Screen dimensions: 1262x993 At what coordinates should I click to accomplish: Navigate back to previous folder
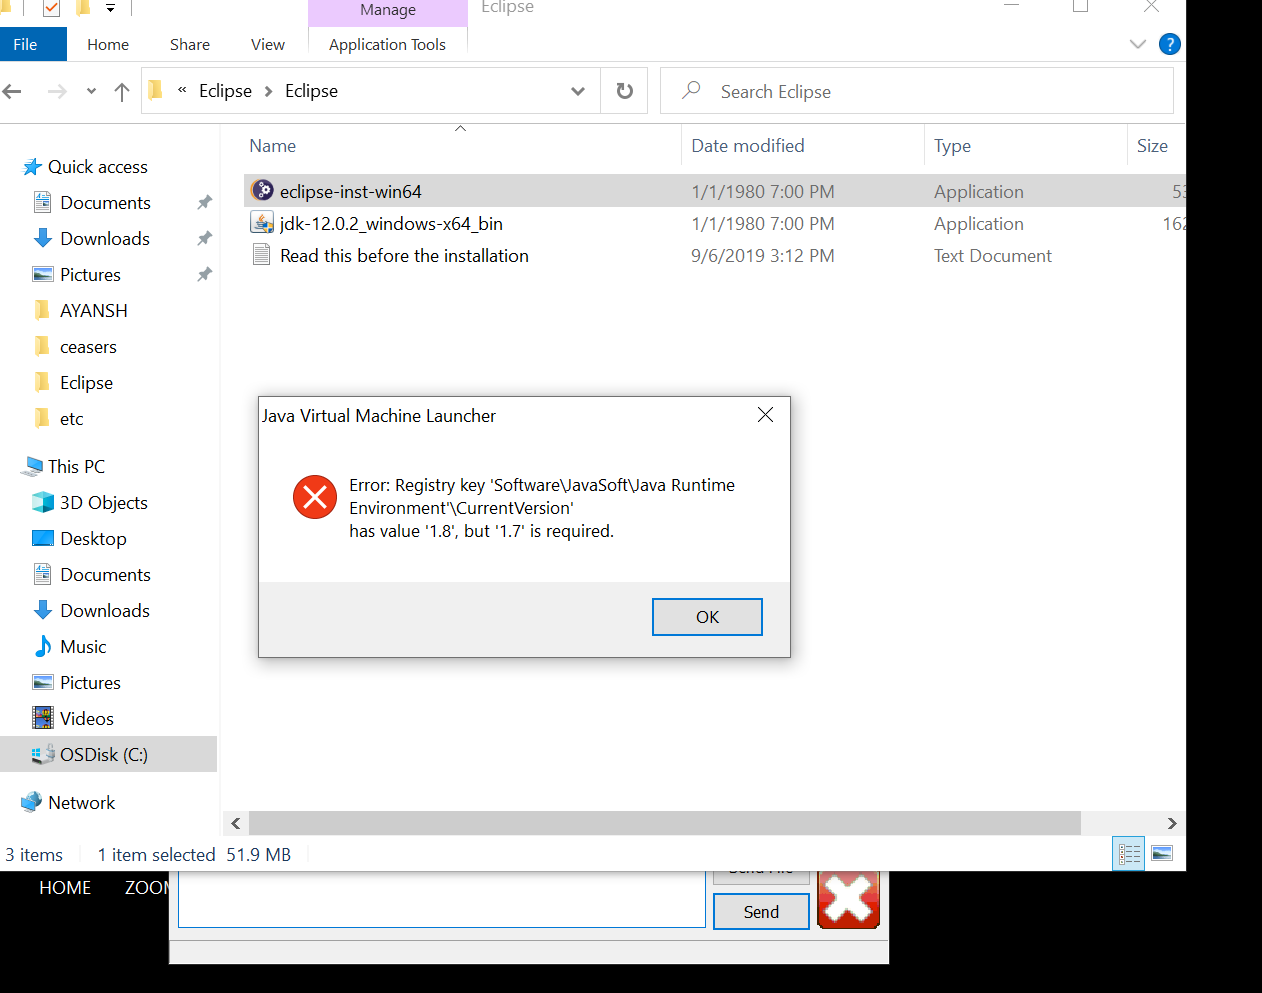tap(12, 92)
